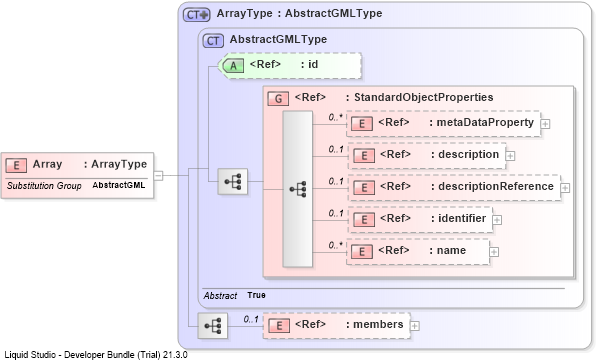The width and height of the screenshot is (596, 360).
Task: Select the ': identifier' label
Action: coord(458,218)
